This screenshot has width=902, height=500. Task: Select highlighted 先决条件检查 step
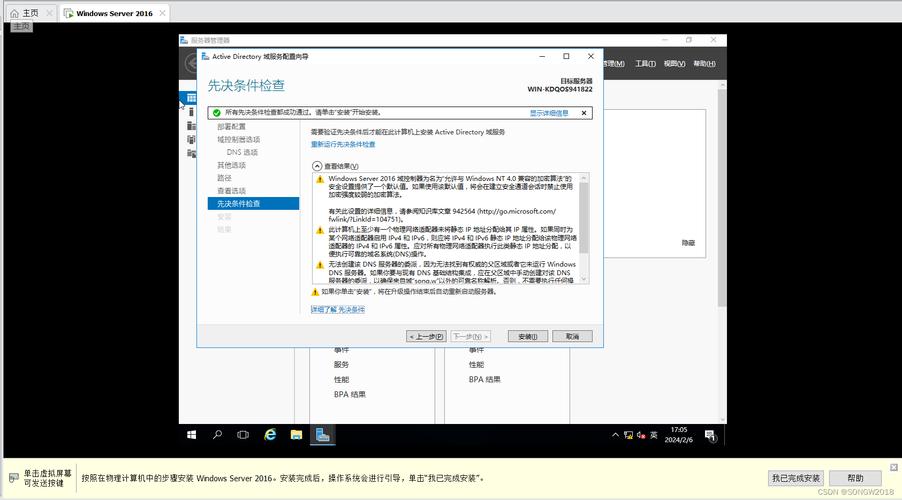(x=253, y=204)
